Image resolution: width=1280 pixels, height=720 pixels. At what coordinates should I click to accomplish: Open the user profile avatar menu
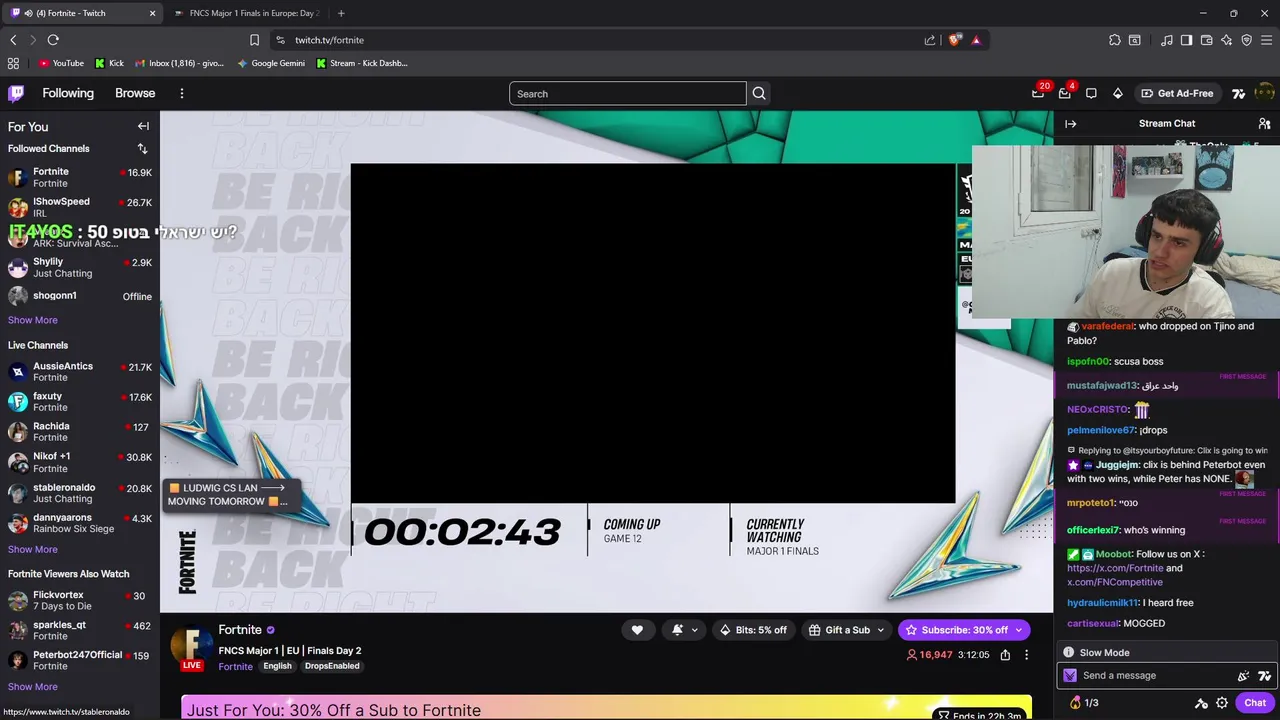coord(1264,93)
